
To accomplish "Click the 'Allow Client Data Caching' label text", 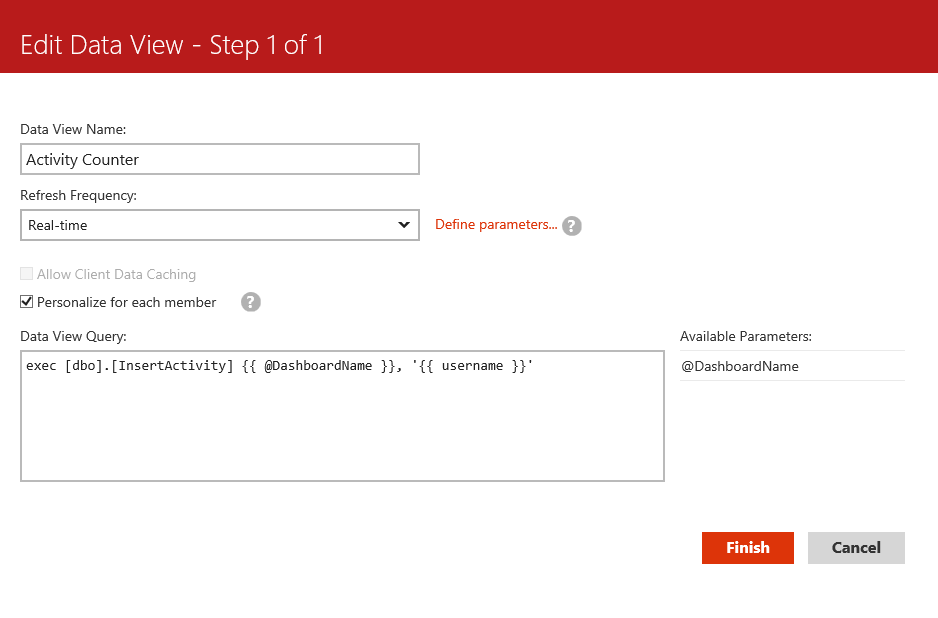I will point(116,274).
